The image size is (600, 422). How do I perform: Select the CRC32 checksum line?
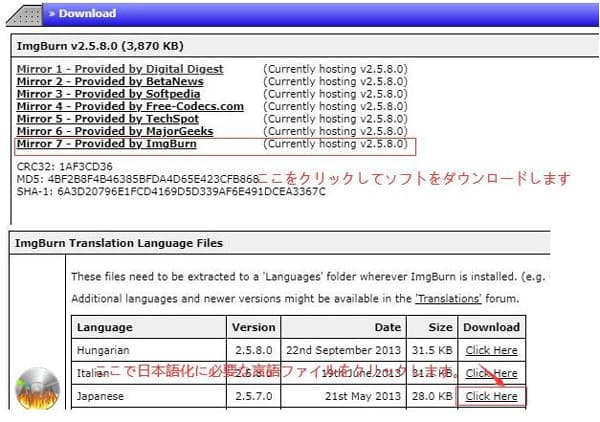[x=64, y=167]
